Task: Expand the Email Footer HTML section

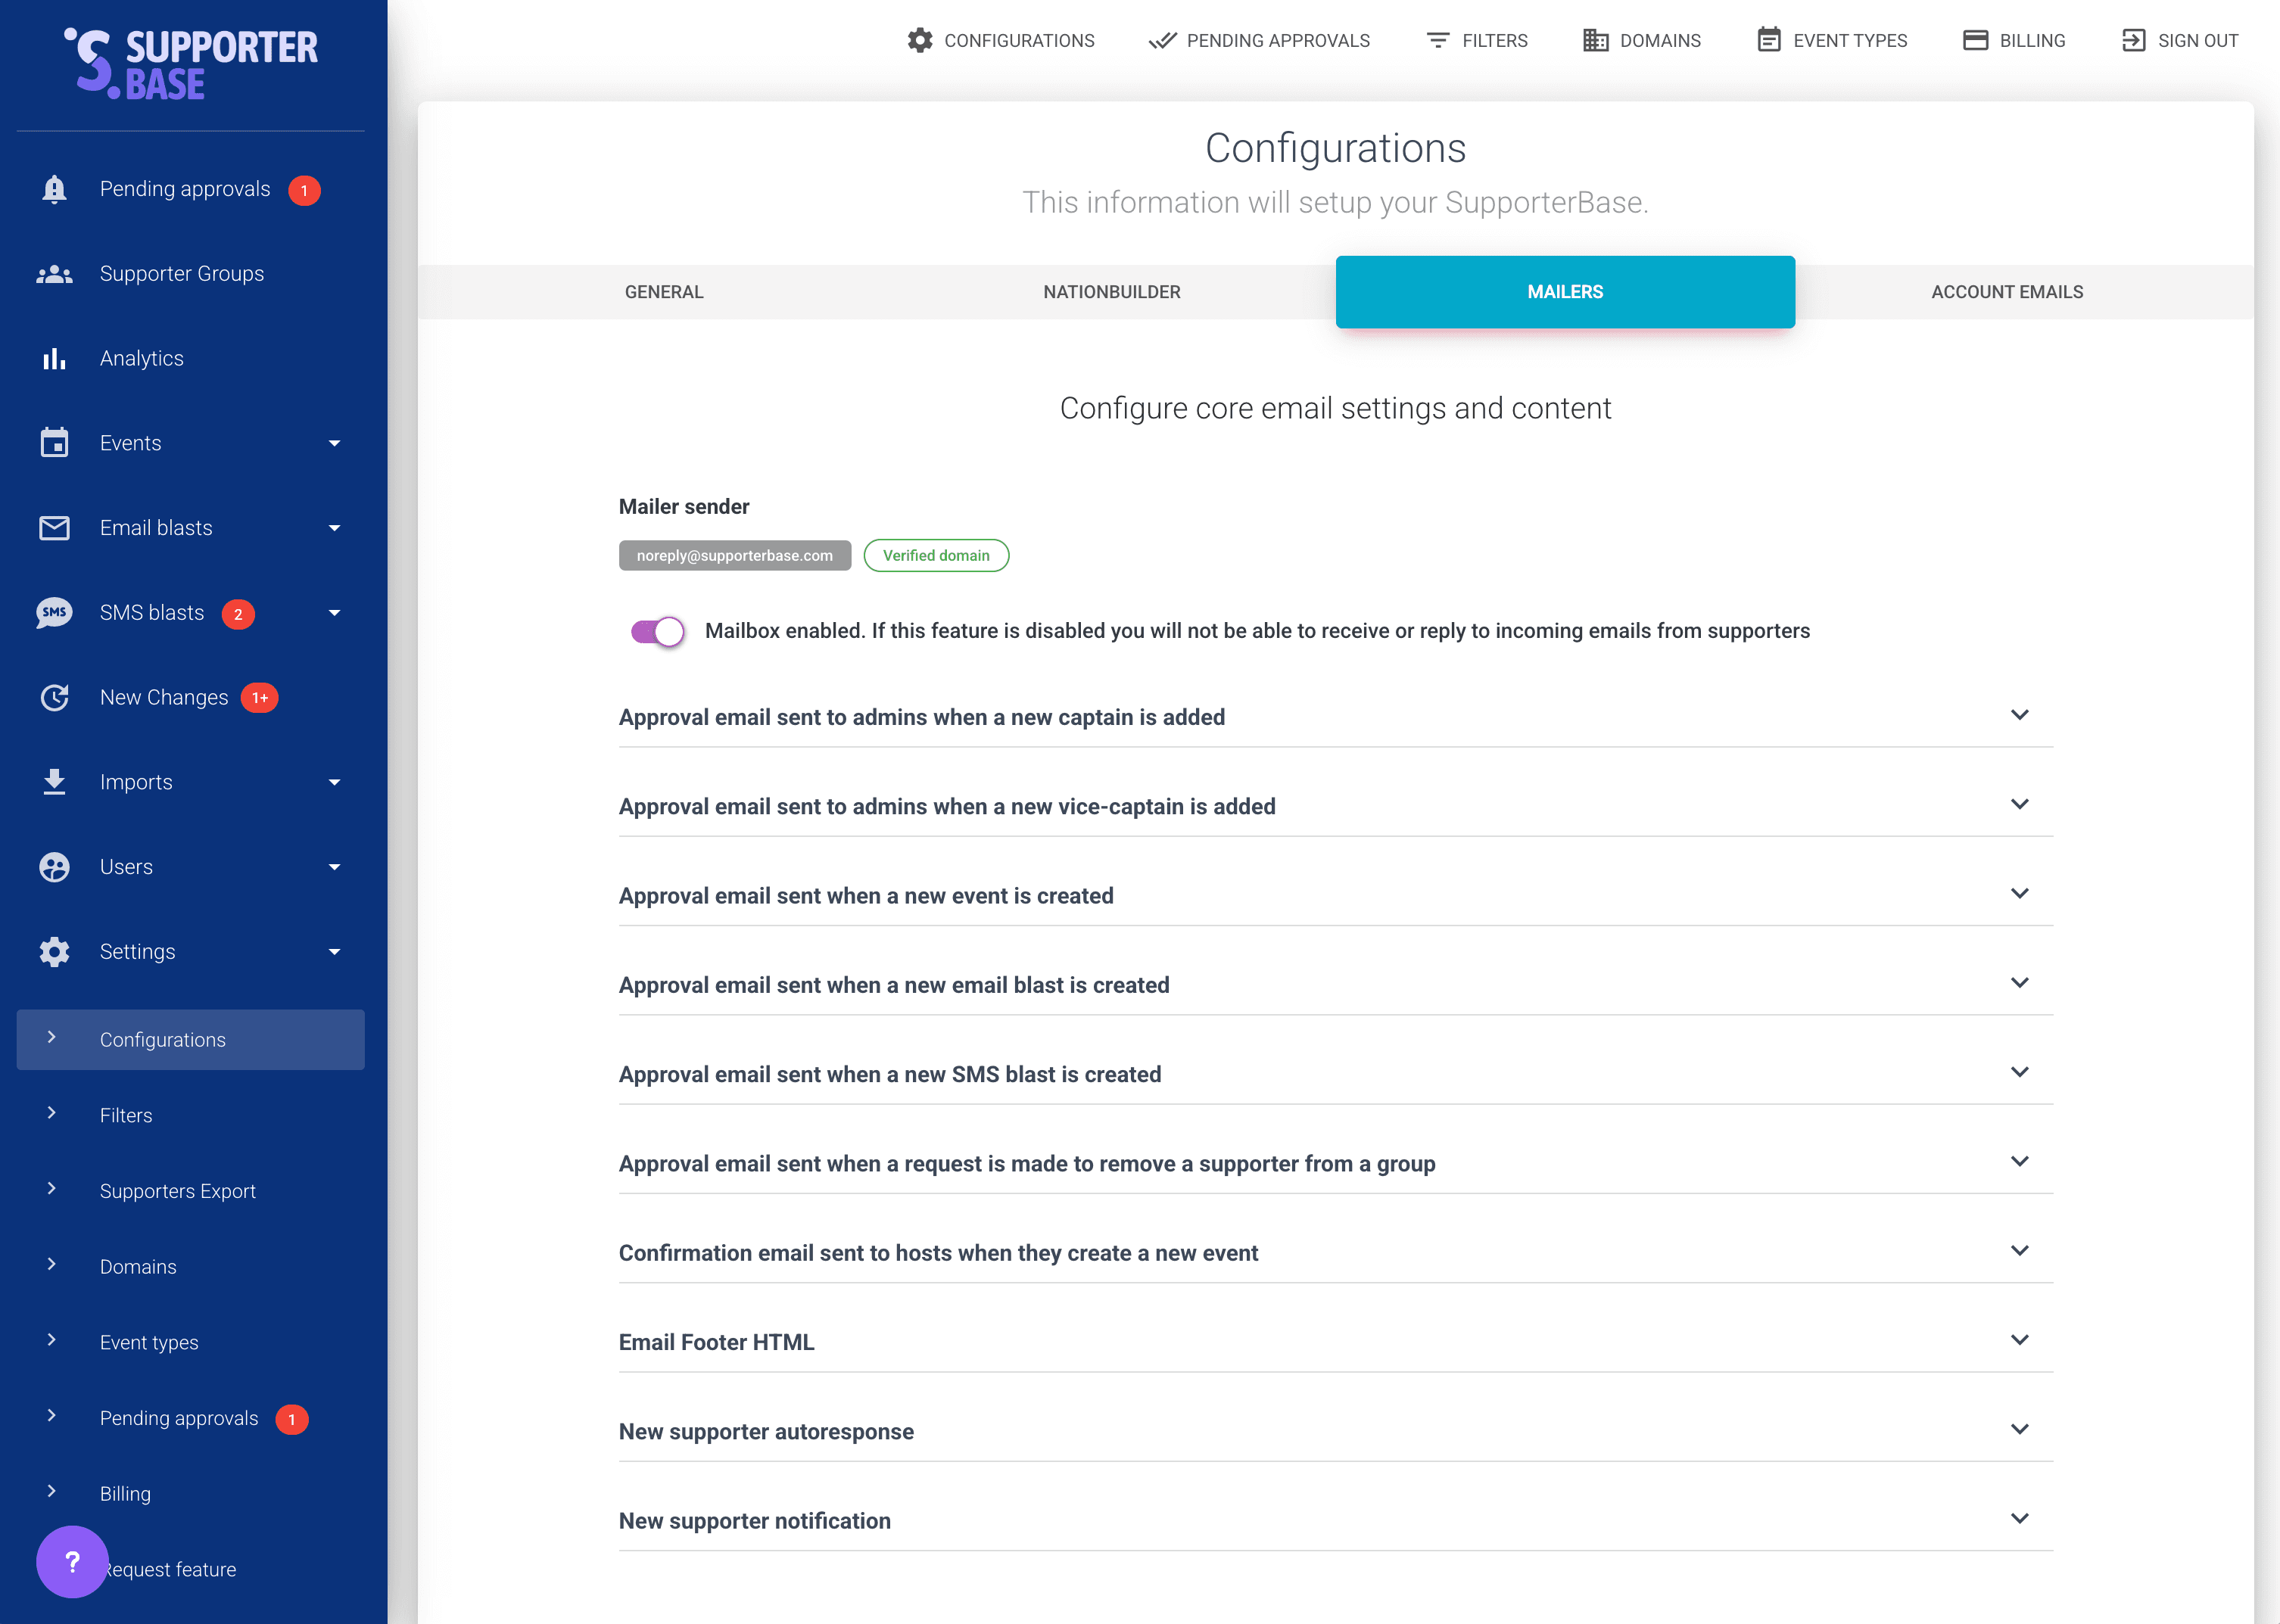Action: [x=2019, y=1340]
